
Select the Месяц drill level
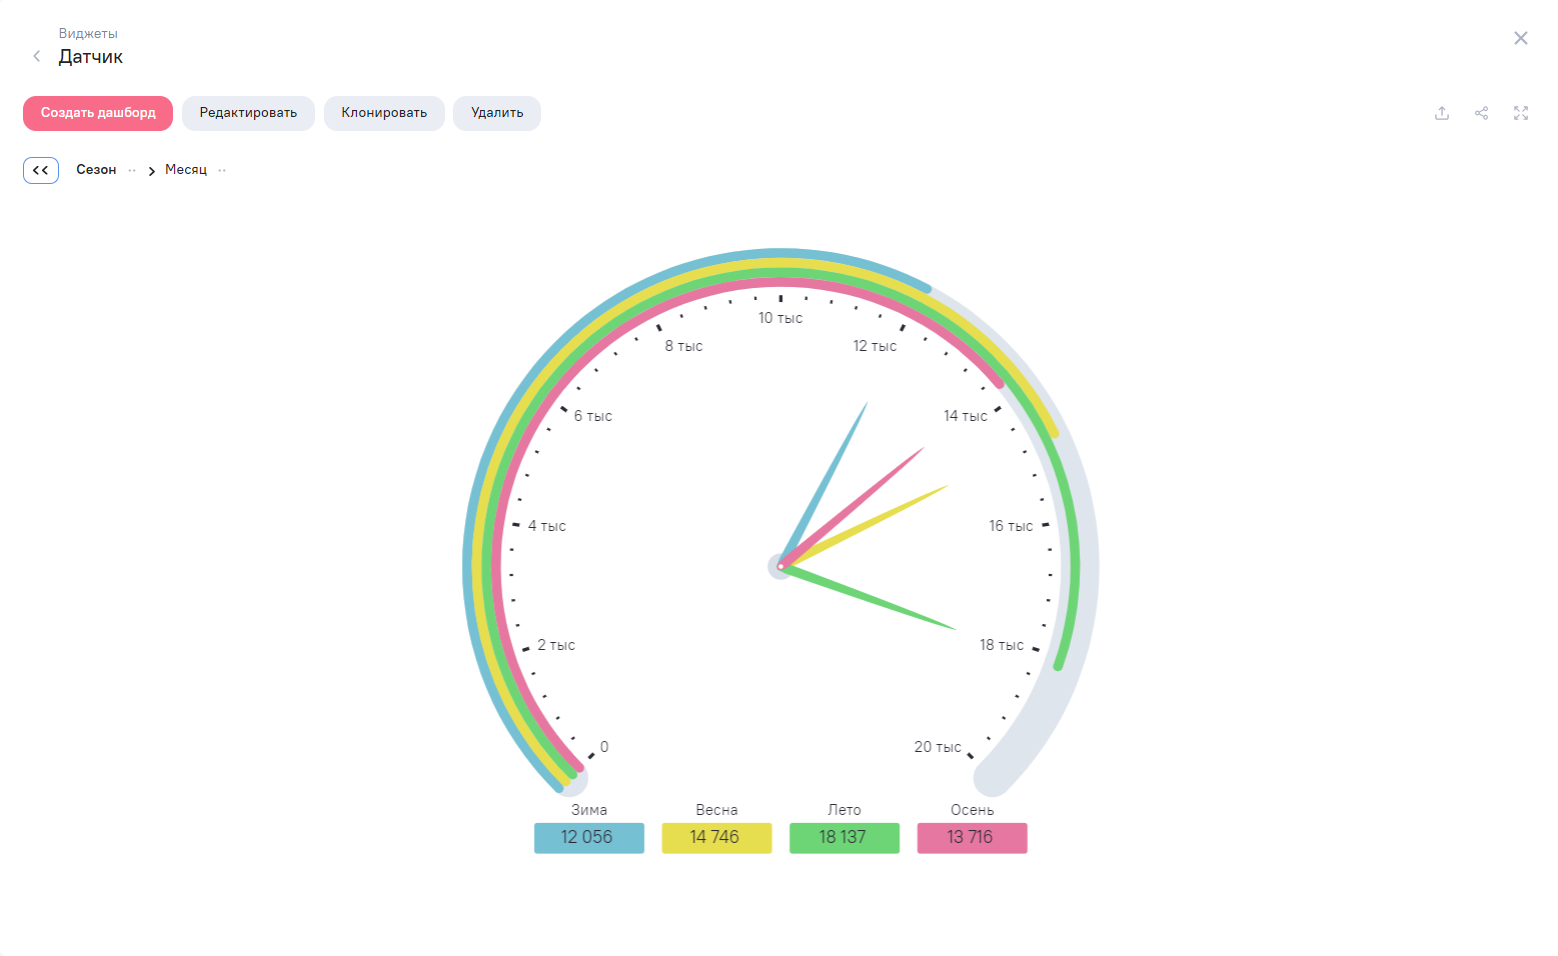186,170
